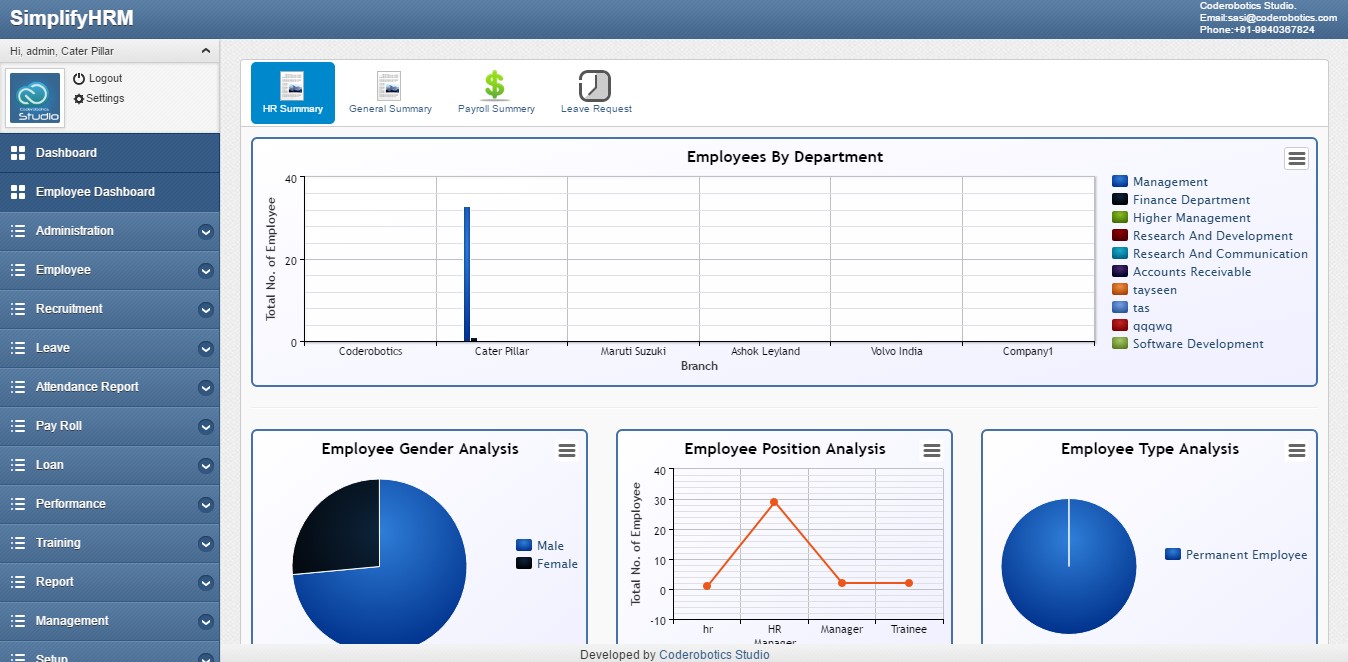Open the HR Summary tab icon
Viewport: 1348px width, 662px height.
[x=292, y=87]
